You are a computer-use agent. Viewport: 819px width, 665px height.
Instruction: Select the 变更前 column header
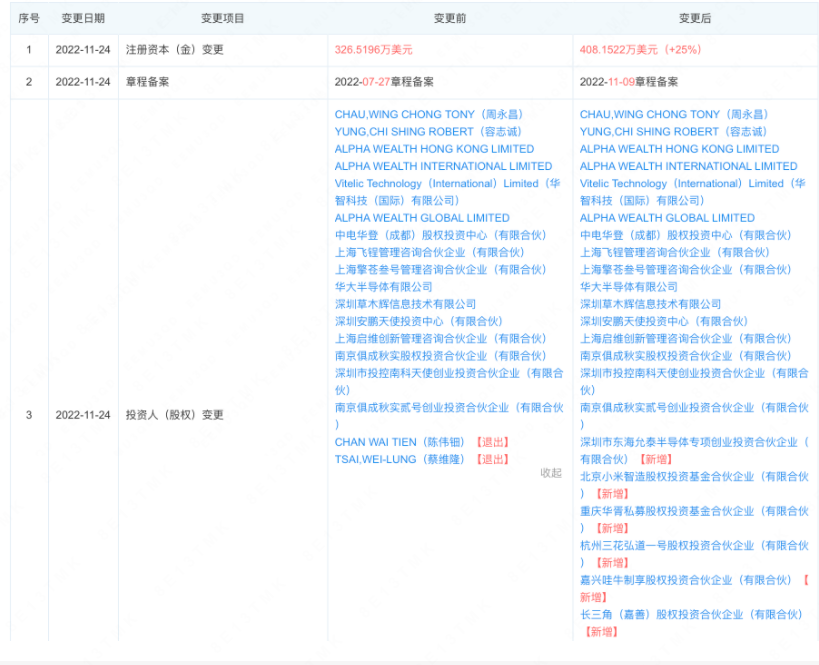pos(450,18)
